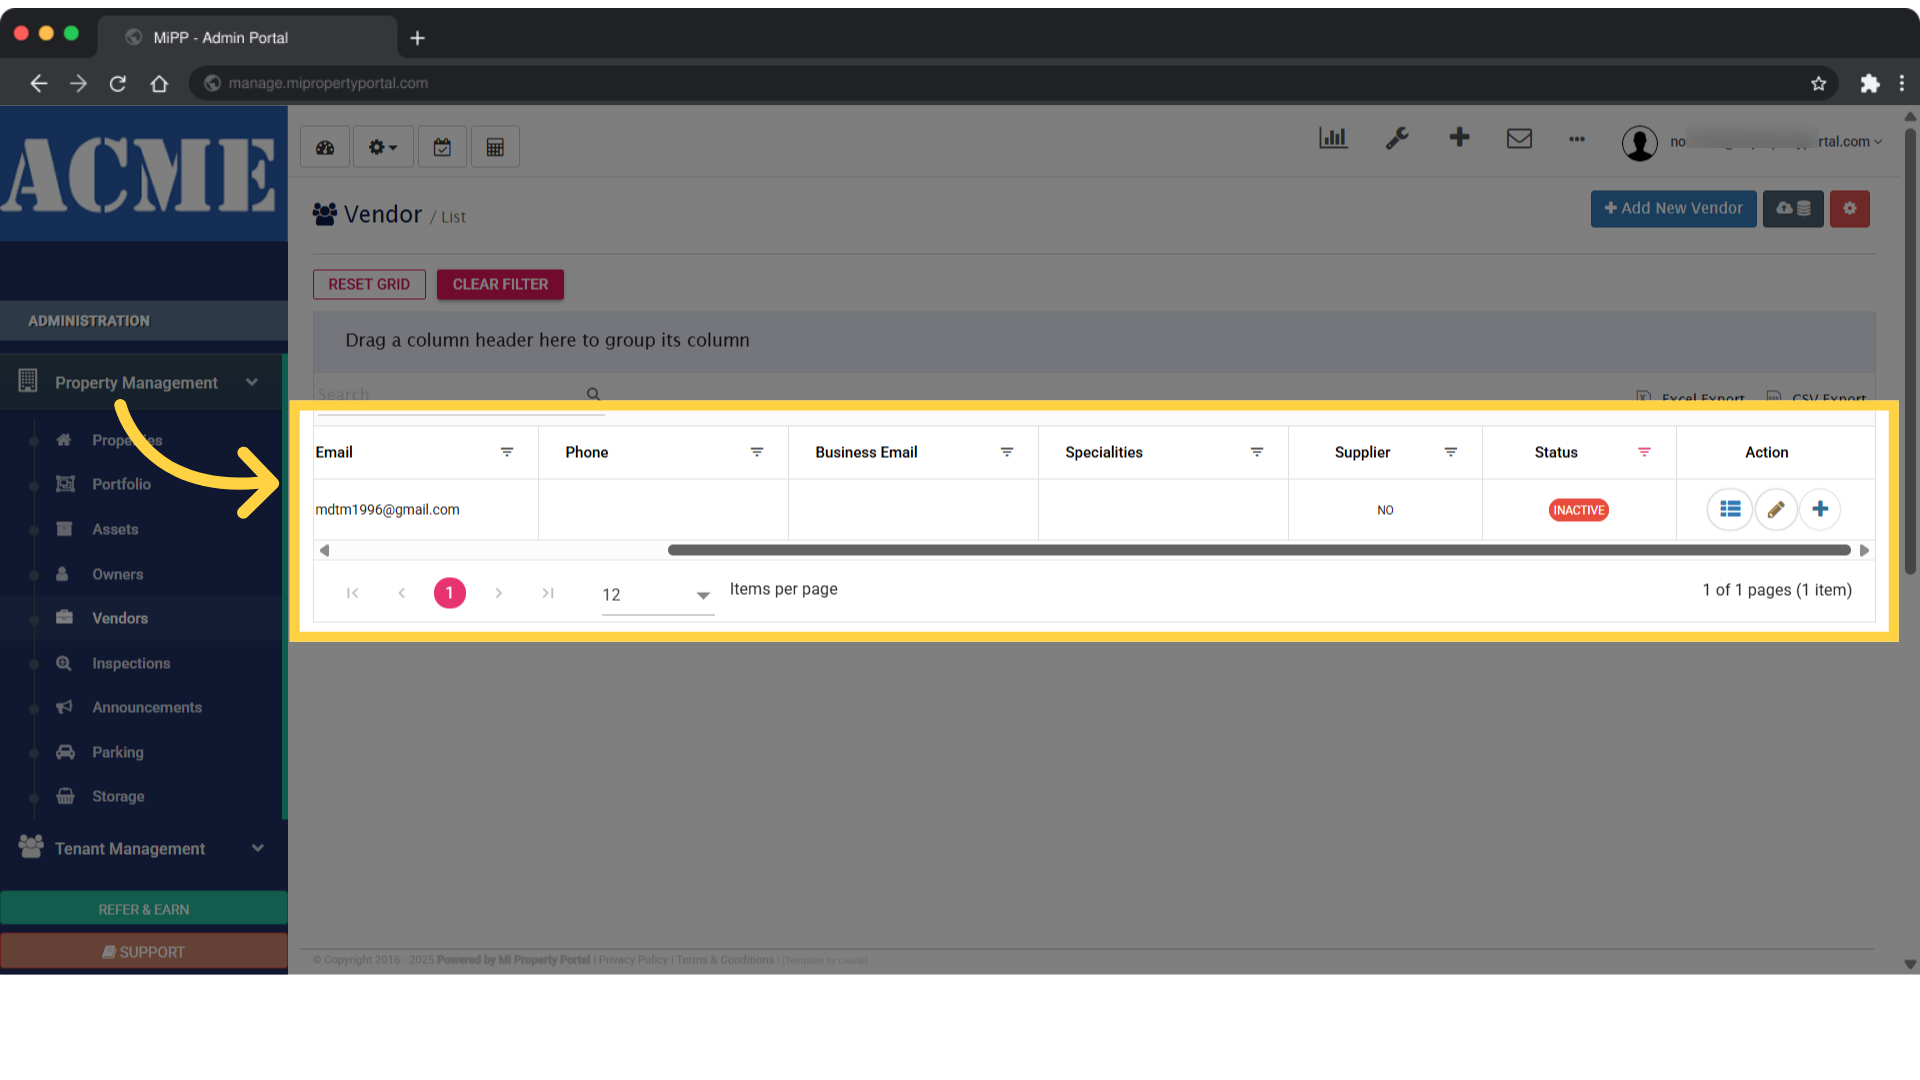The width and height of the screenshot is (1920, 1080).
Task: Open the red gear settings button near Add New Vendor
Action: [x=1849, y=209]
